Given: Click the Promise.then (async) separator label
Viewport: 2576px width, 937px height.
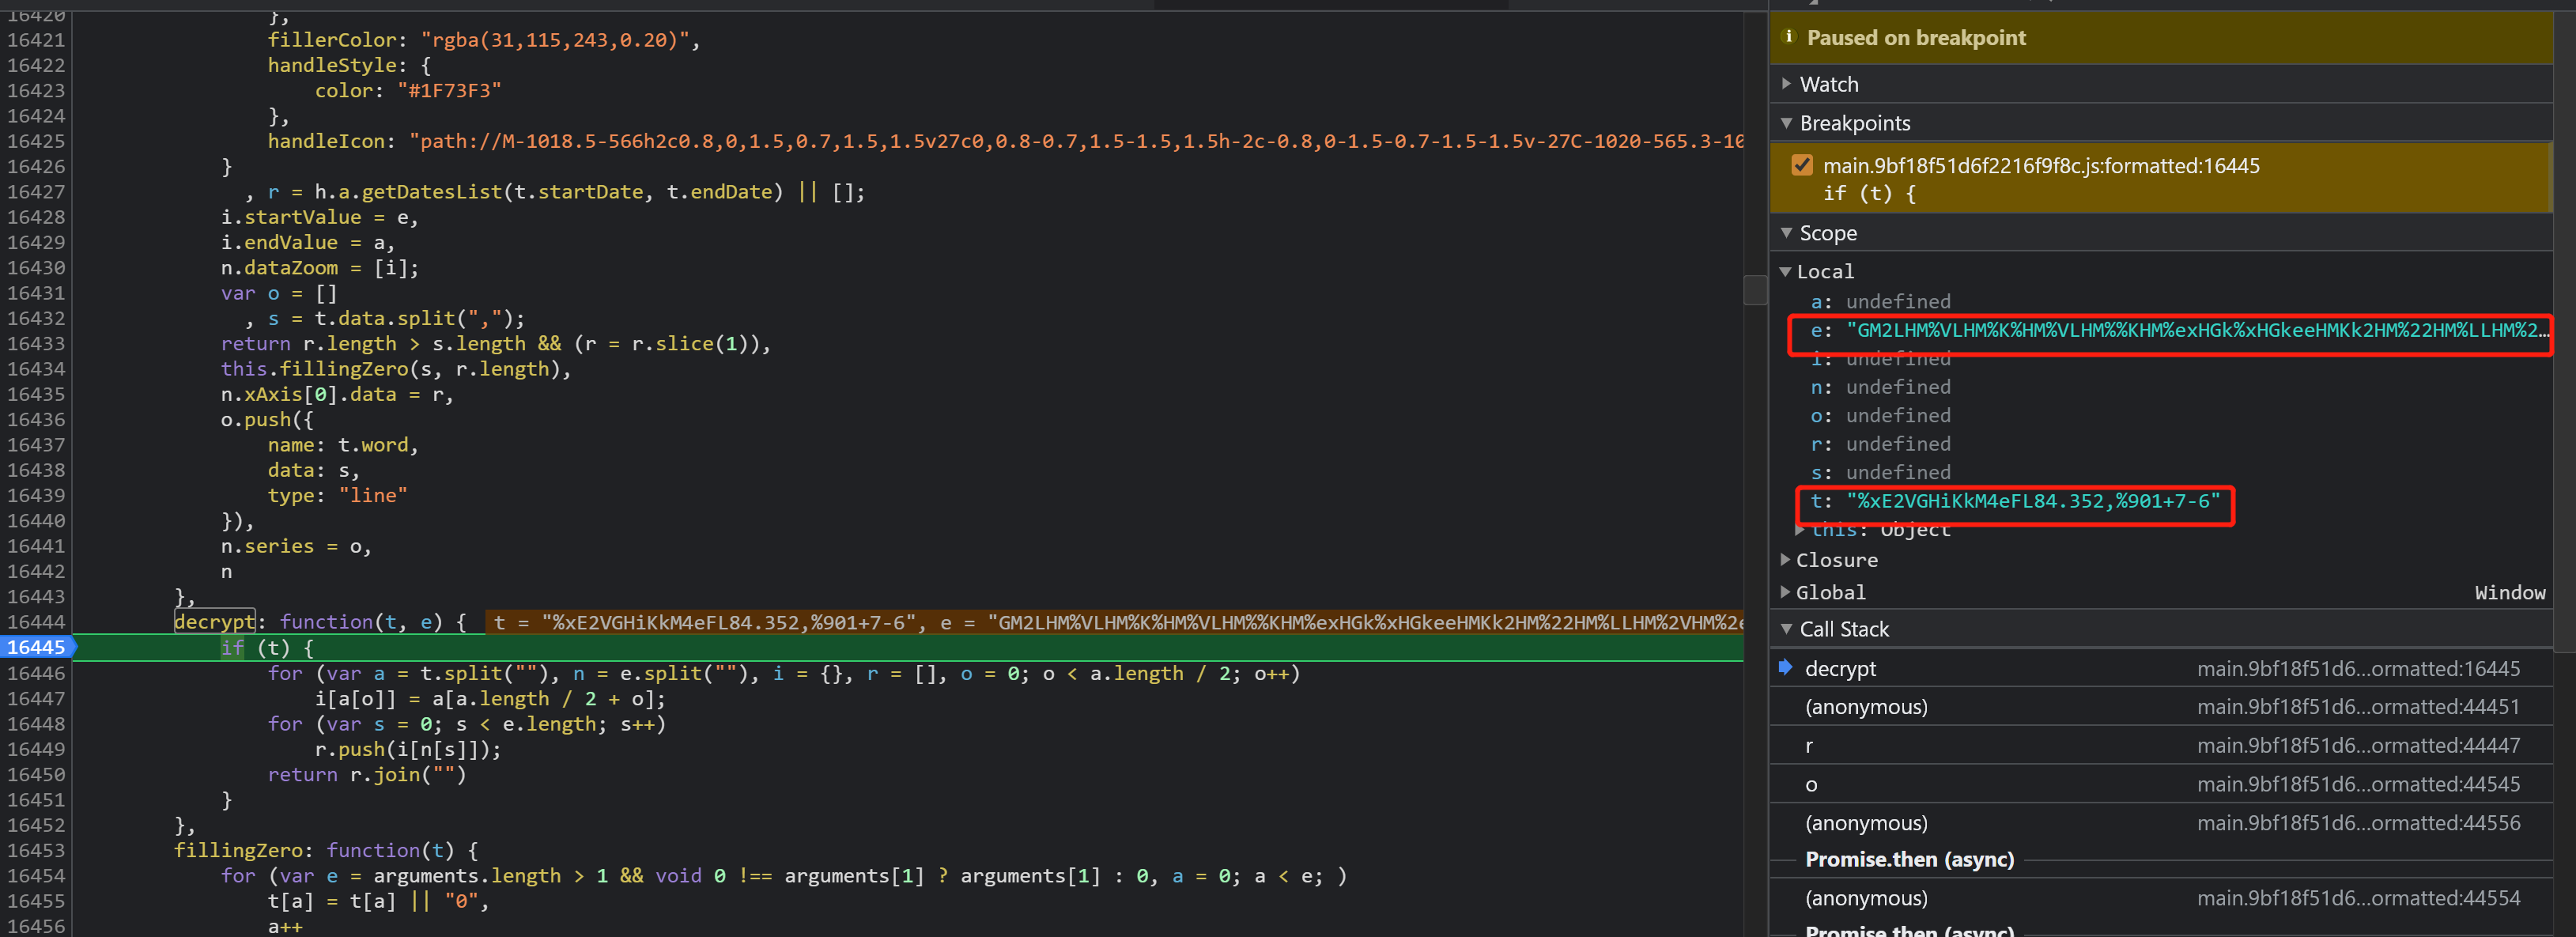Looking at the screenshot, I should [1909, 860].
